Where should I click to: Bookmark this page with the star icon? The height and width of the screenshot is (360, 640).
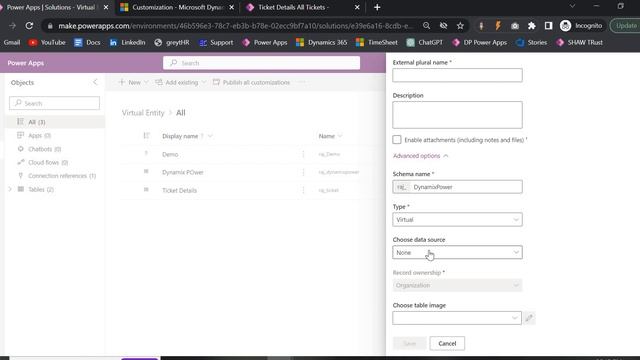[460, 26]
